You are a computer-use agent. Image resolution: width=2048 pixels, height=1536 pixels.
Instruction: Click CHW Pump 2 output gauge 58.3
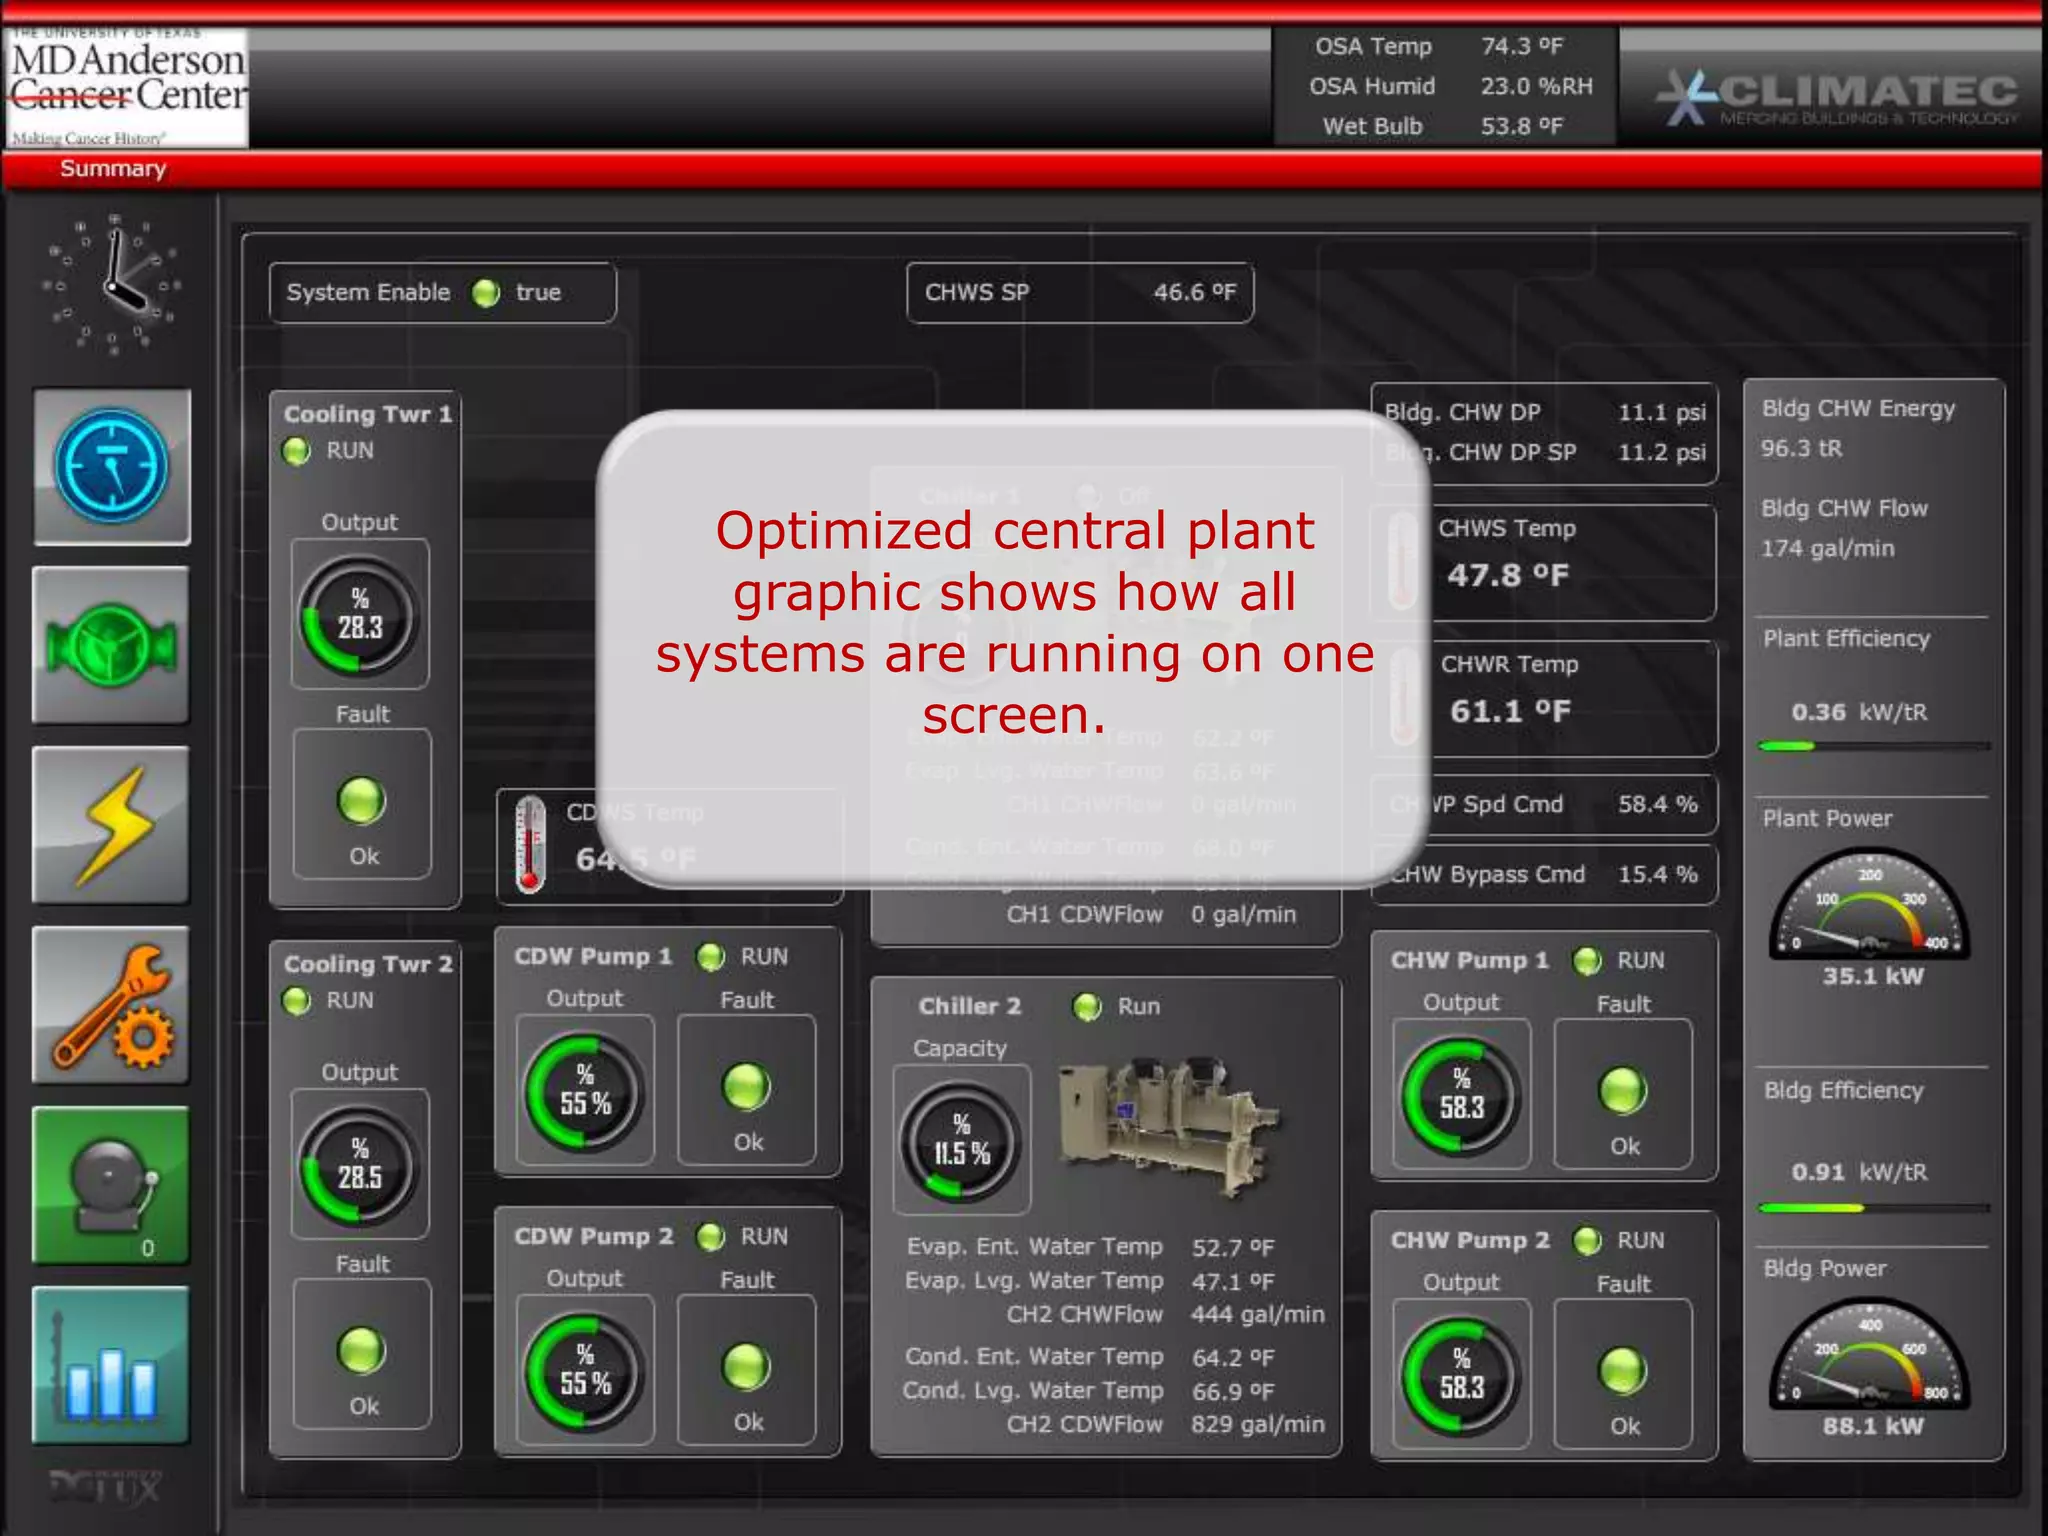1461,1376
